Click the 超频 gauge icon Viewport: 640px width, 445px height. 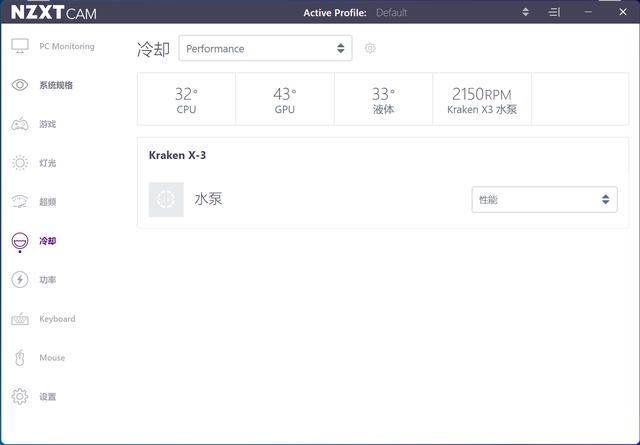[20, 202]
